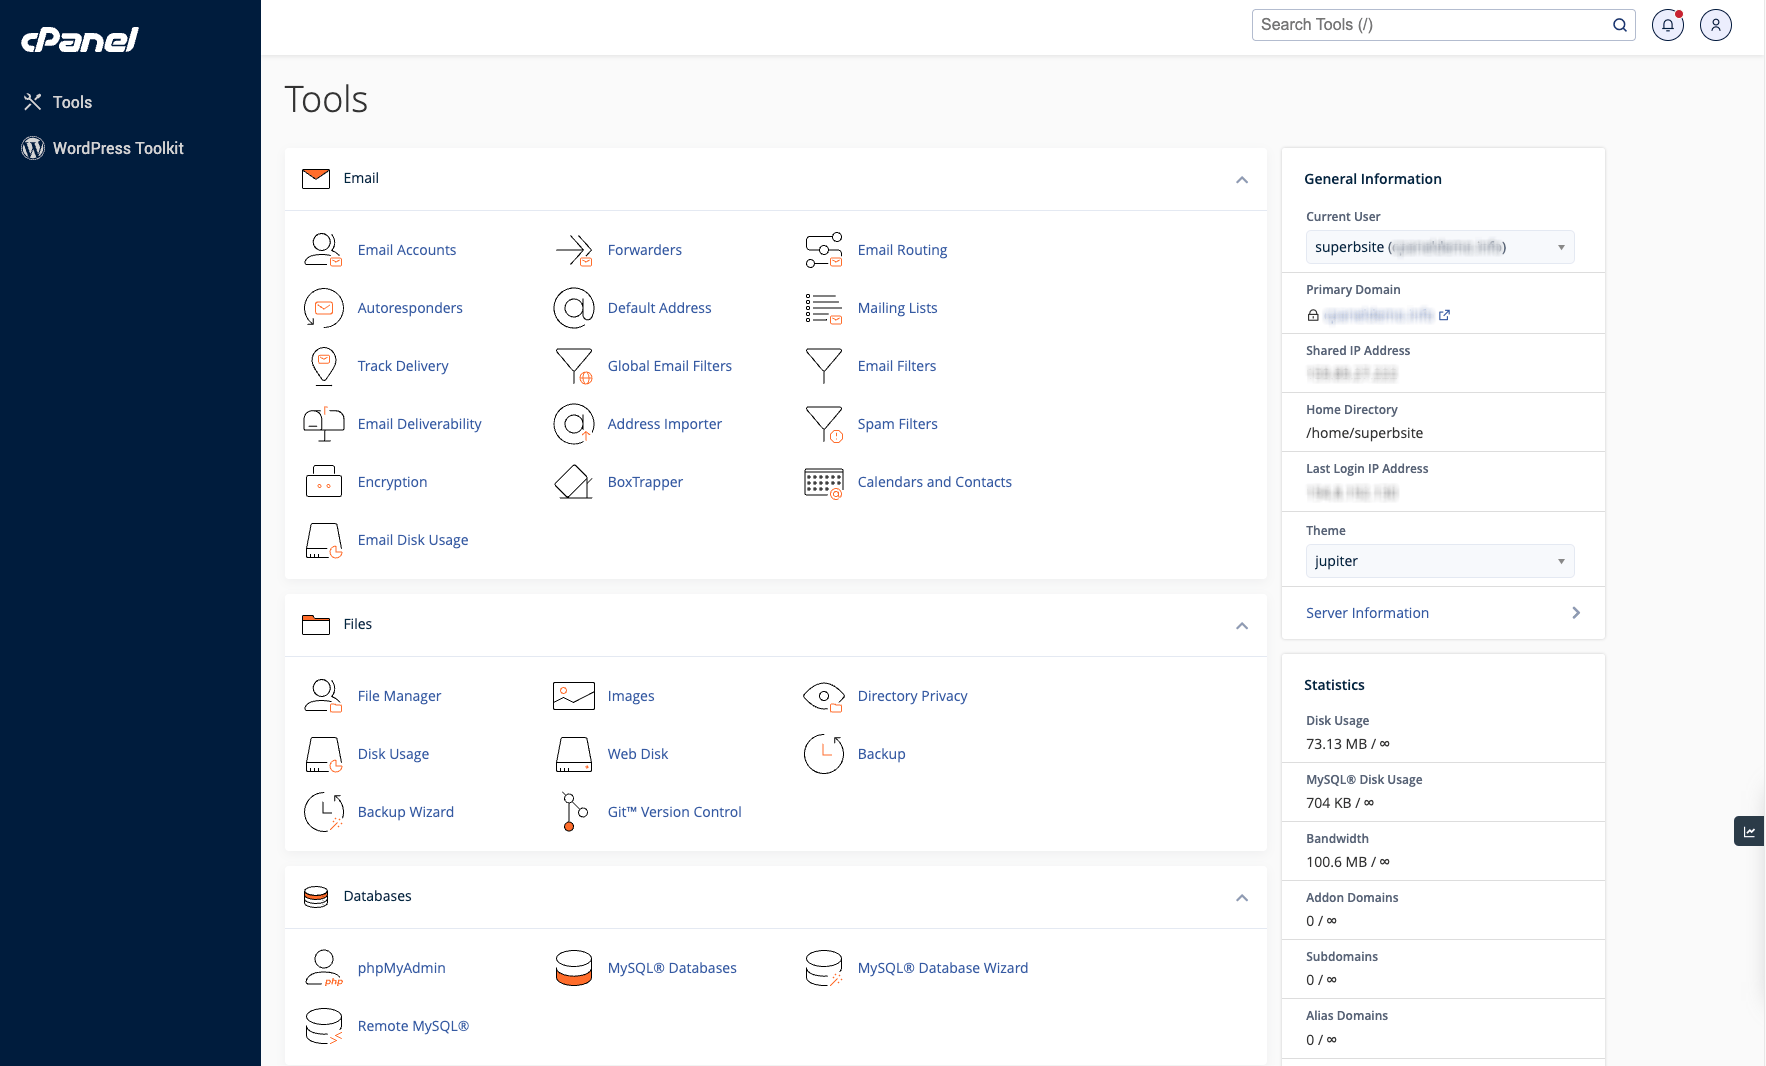1766x1066 pixels.
Task: Open the MySQL Database Wizard
Action: click(941, 968)
